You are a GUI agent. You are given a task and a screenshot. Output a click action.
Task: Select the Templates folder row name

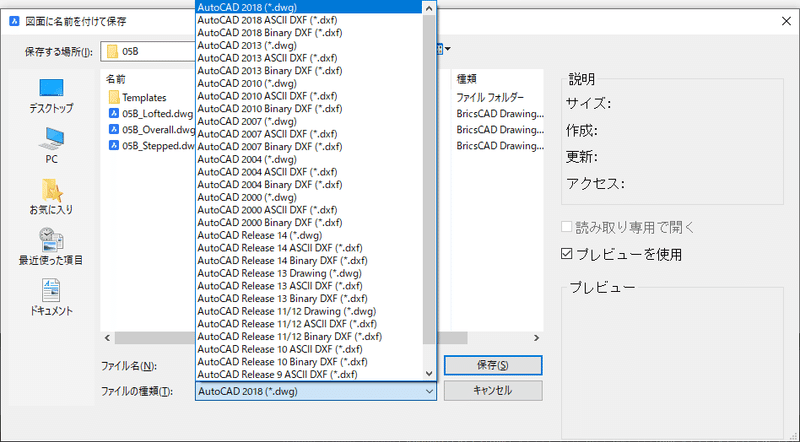point(144,97)
